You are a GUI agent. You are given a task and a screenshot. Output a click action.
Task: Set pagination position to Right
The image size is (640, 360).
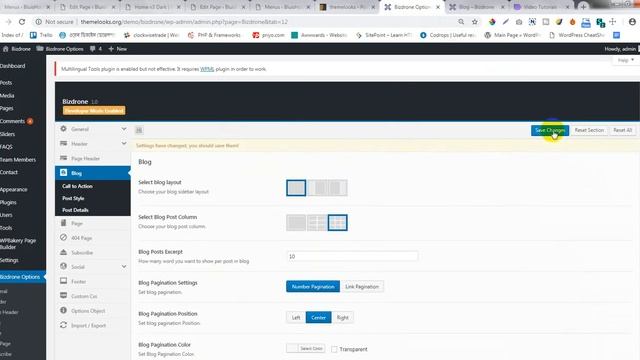pos(342,318)
